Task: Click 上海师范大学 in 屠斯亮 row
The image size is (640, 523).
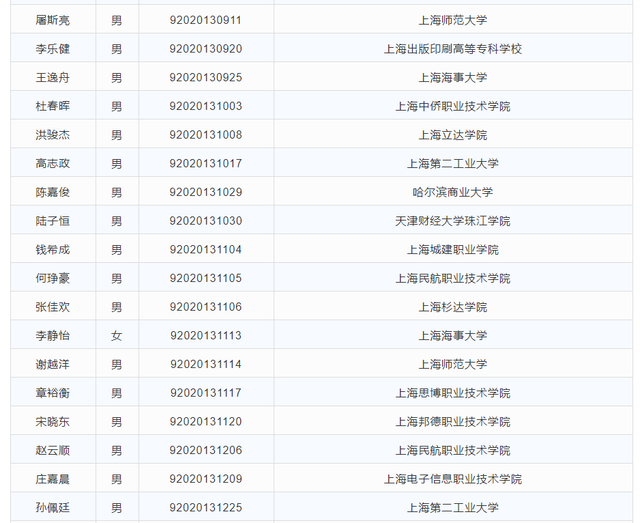Action: point(453,20)
